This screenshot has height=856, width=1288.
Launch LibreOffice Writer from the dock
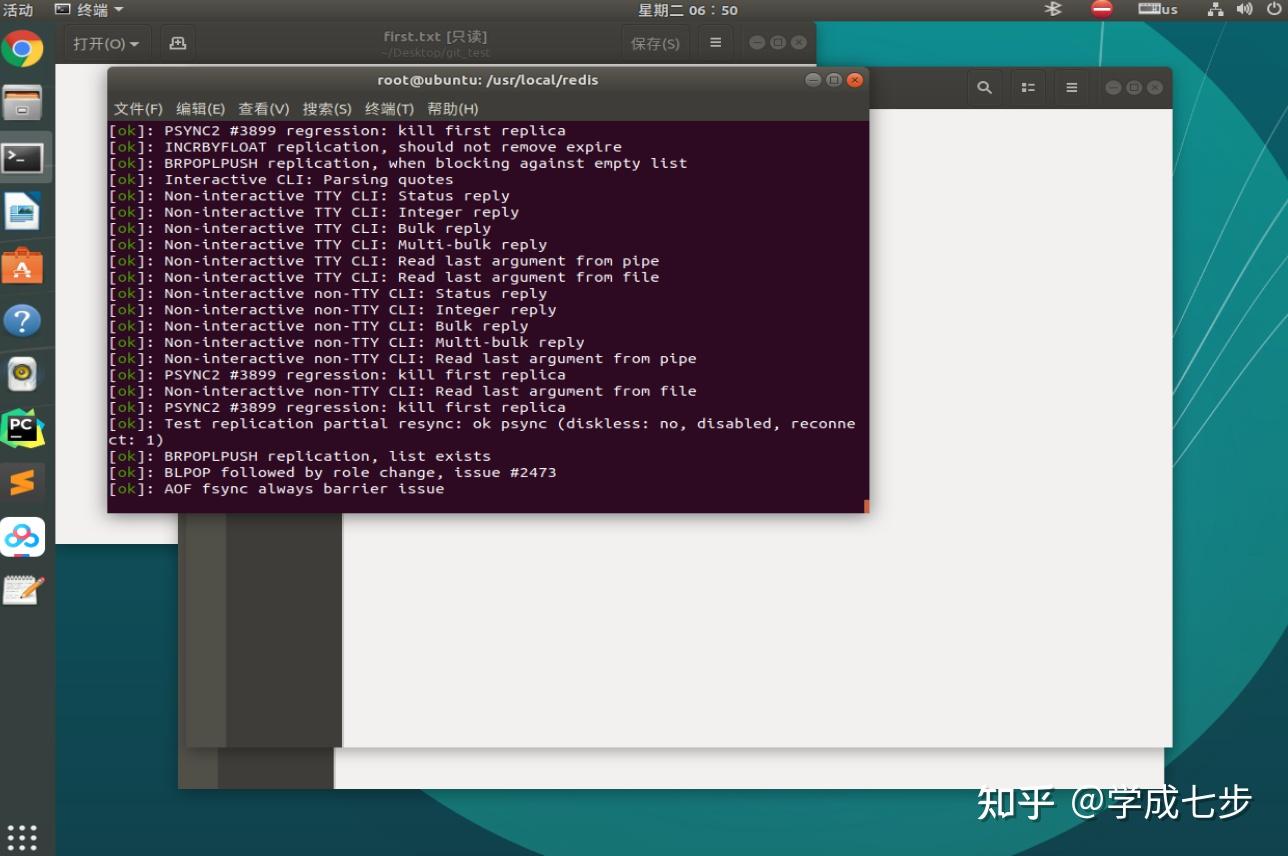point(22,211)
